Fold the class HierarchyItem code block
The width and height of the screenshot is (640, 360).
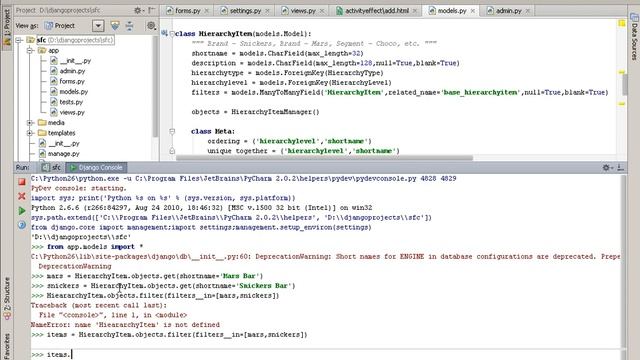pyautogui.click(x=172, y=33)
